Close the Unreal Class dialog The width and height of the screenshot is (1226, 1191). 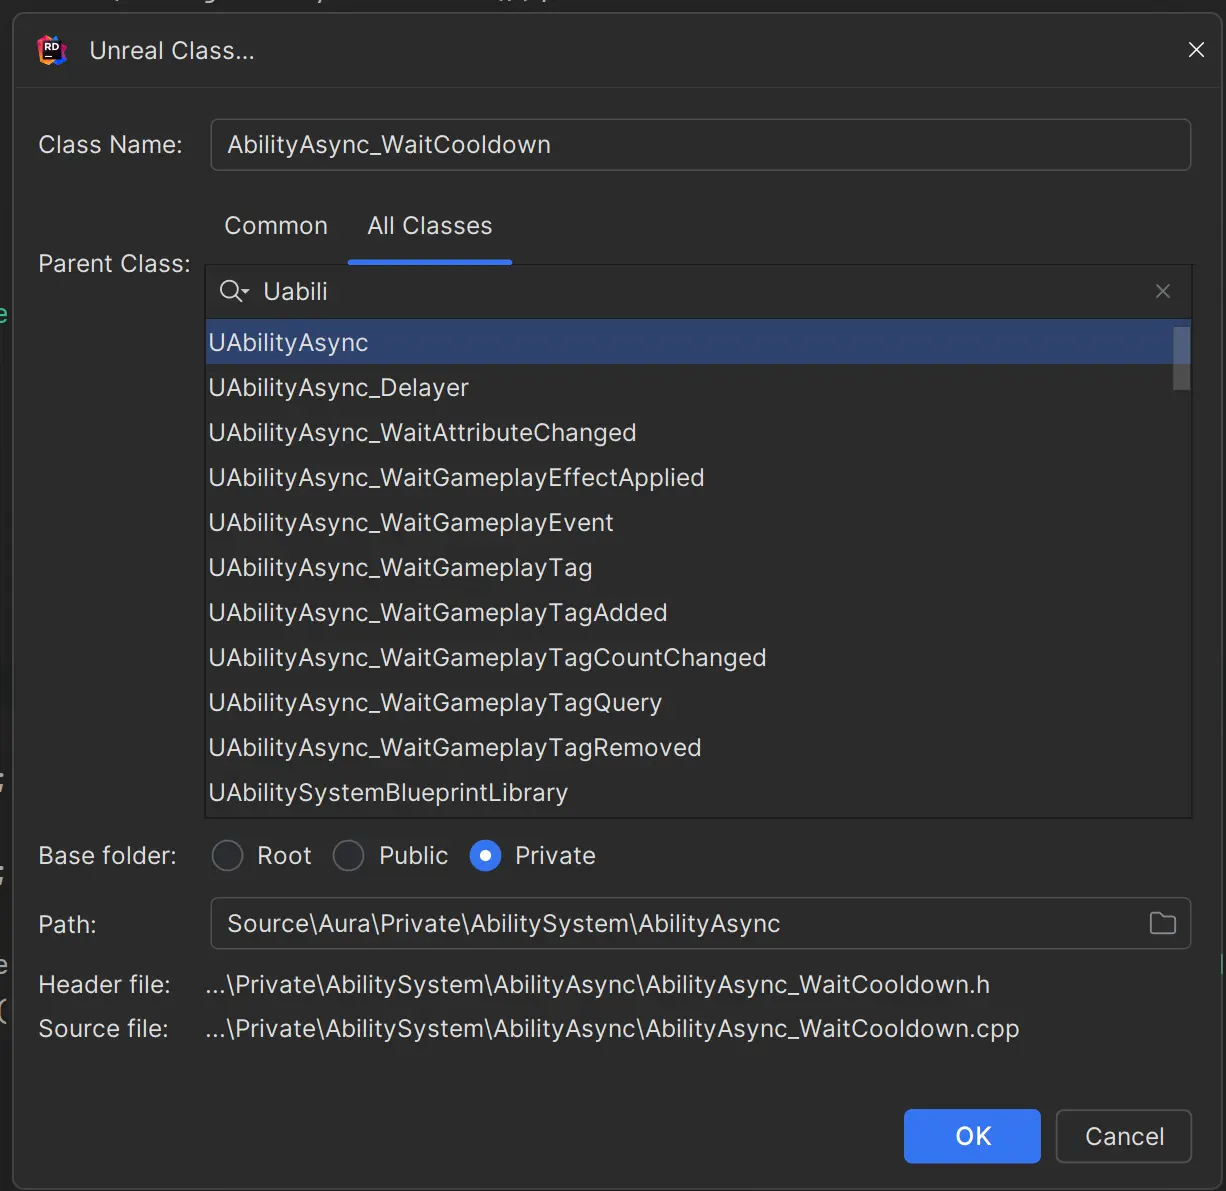coord(1195,50)
